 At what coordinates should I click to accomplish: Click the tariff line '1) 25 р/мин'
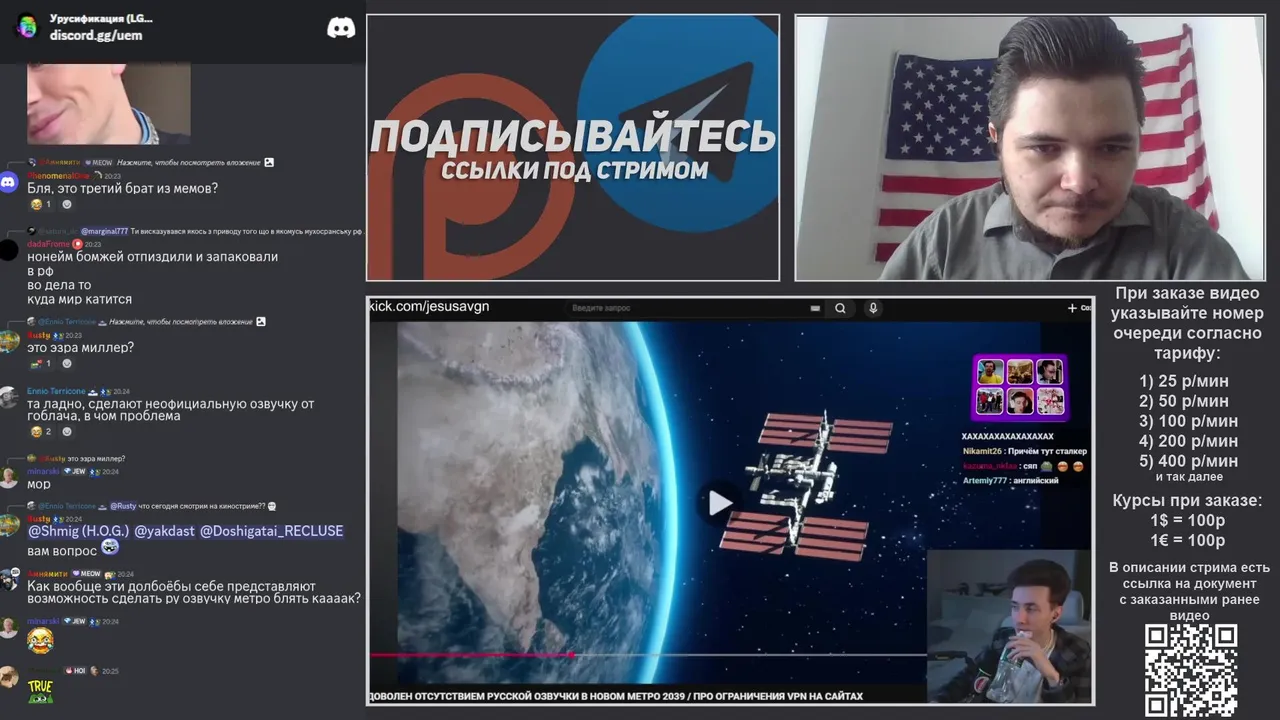pyautogui.click(x=1184, y=381)
